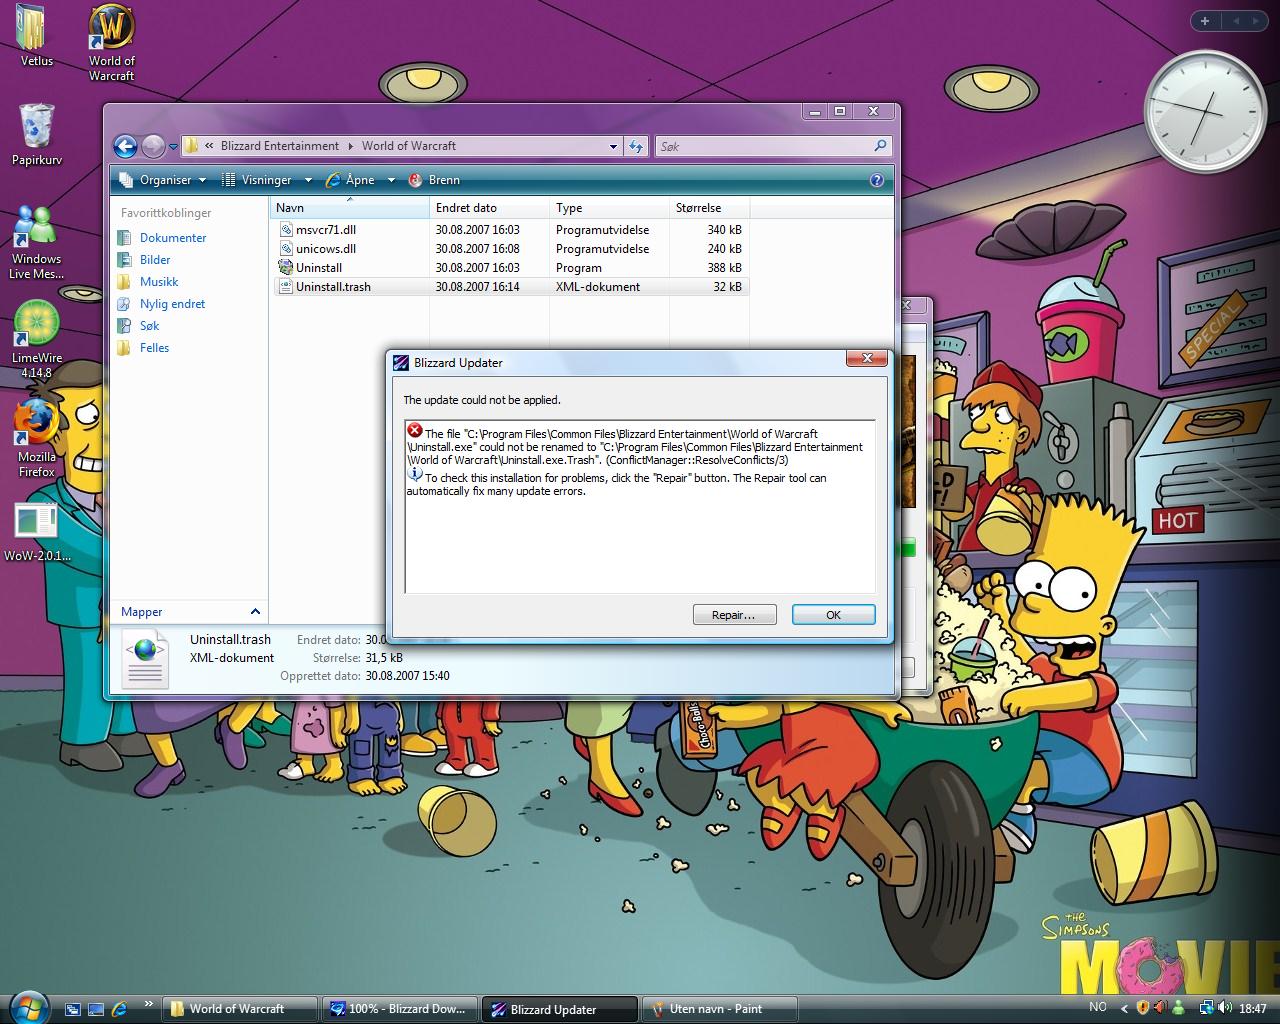Show hidden tray icons arrow
1280x1024 pixels.
point(1123,1008)
